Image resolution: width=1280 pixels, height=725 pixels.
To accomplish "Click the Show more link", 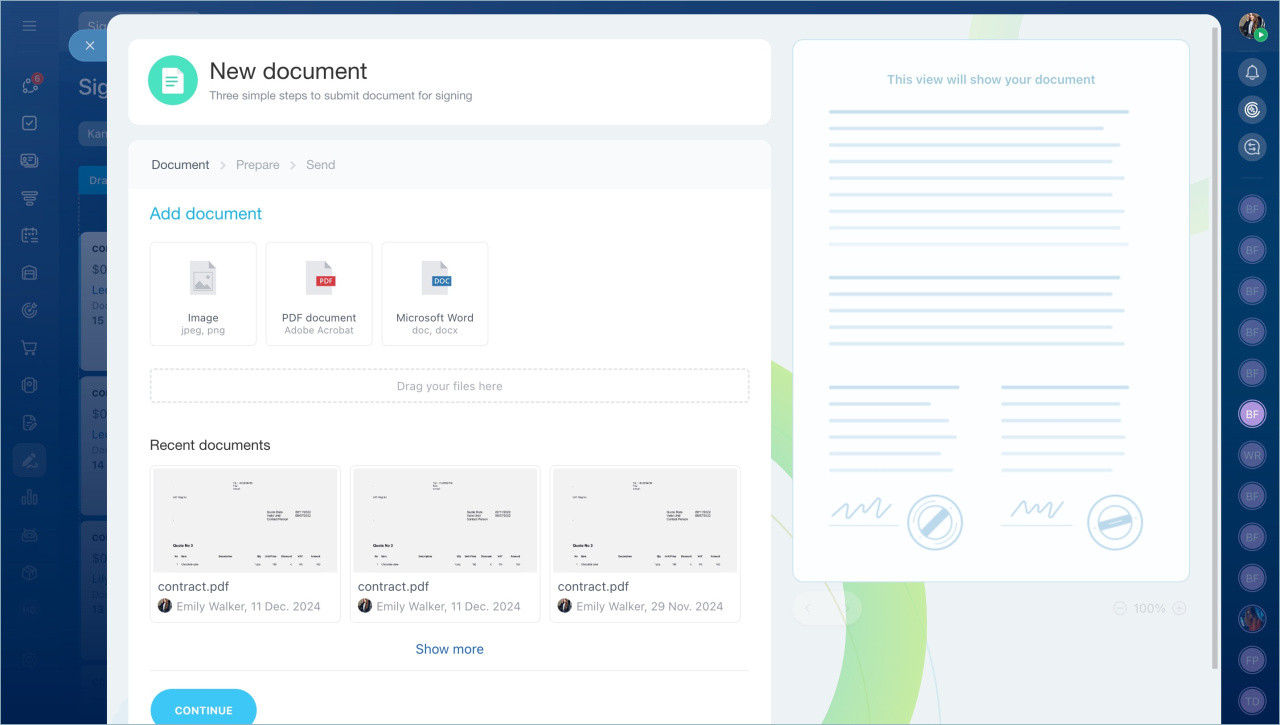I will pyautogui.click(x=449, y=649).
